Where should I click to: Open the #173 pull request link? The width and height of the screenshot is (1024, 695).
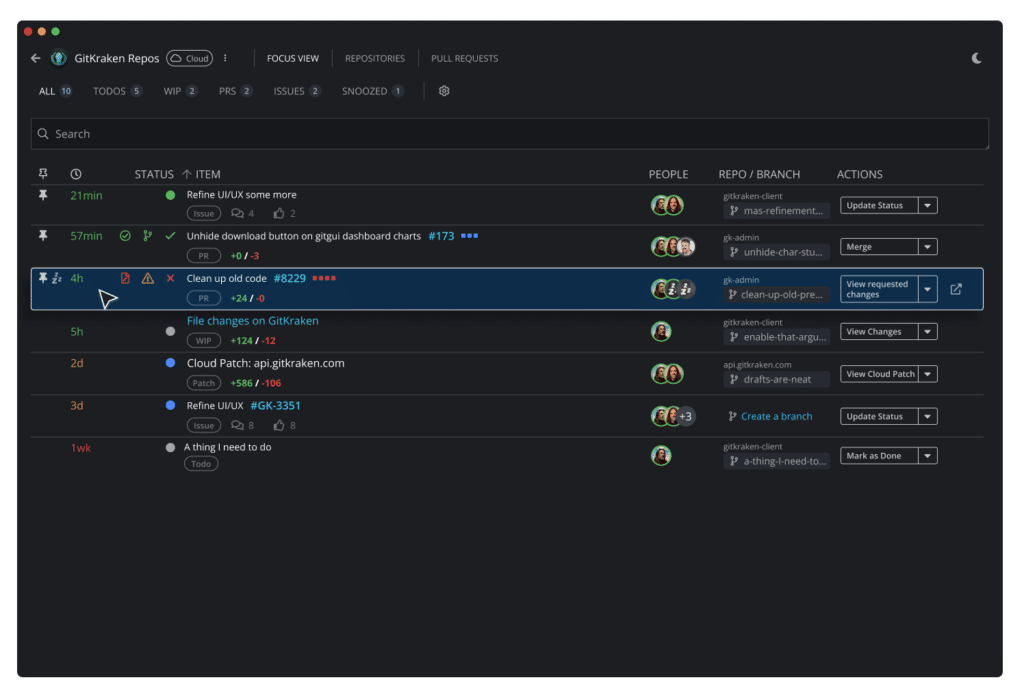point(441,236)
